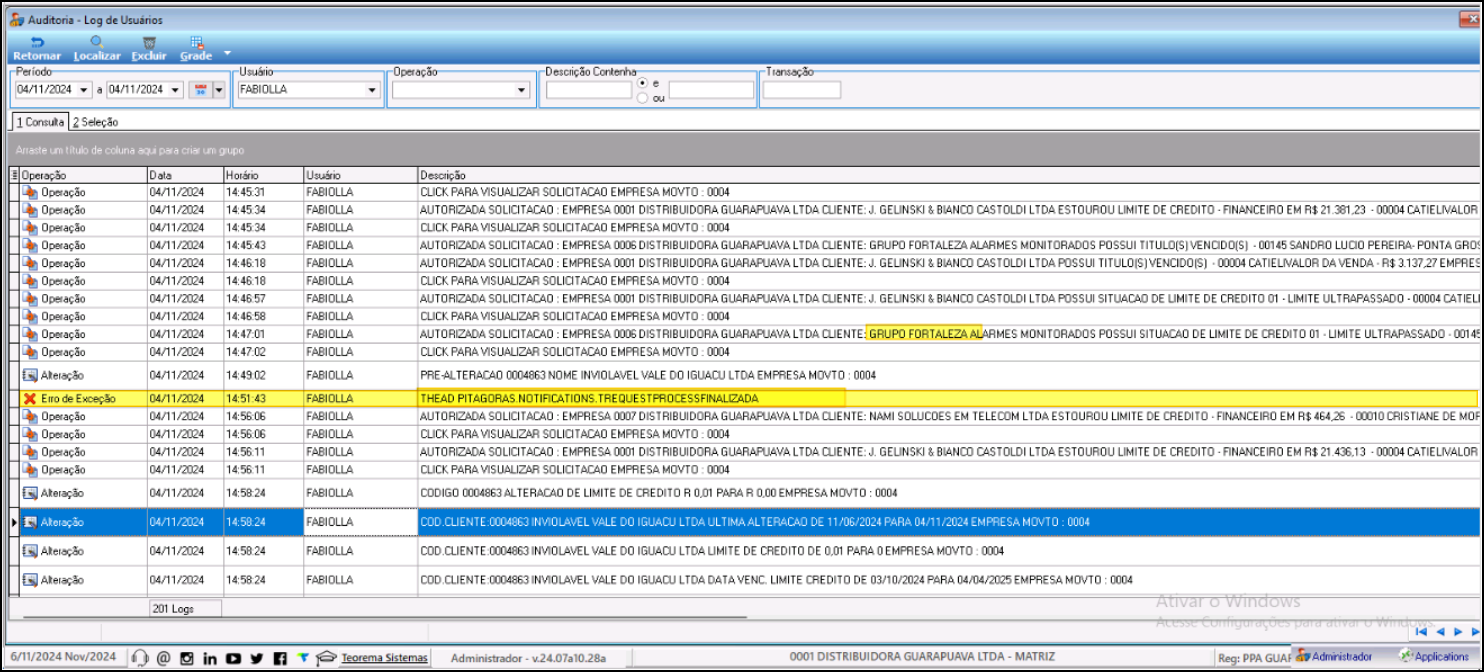Screen dimensions: 1484x672
Task: Open the Instagram icon in status bar
Action: coord(187,658)
